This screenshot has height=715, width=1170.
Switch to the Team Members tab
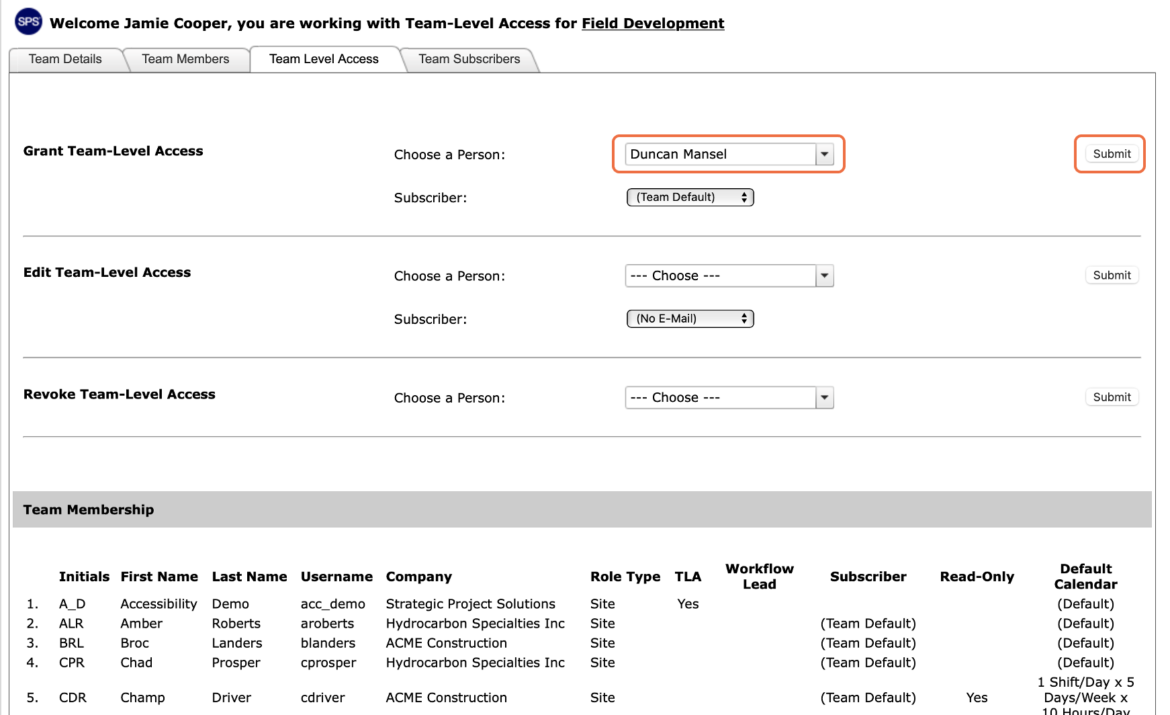click(185, 59)
